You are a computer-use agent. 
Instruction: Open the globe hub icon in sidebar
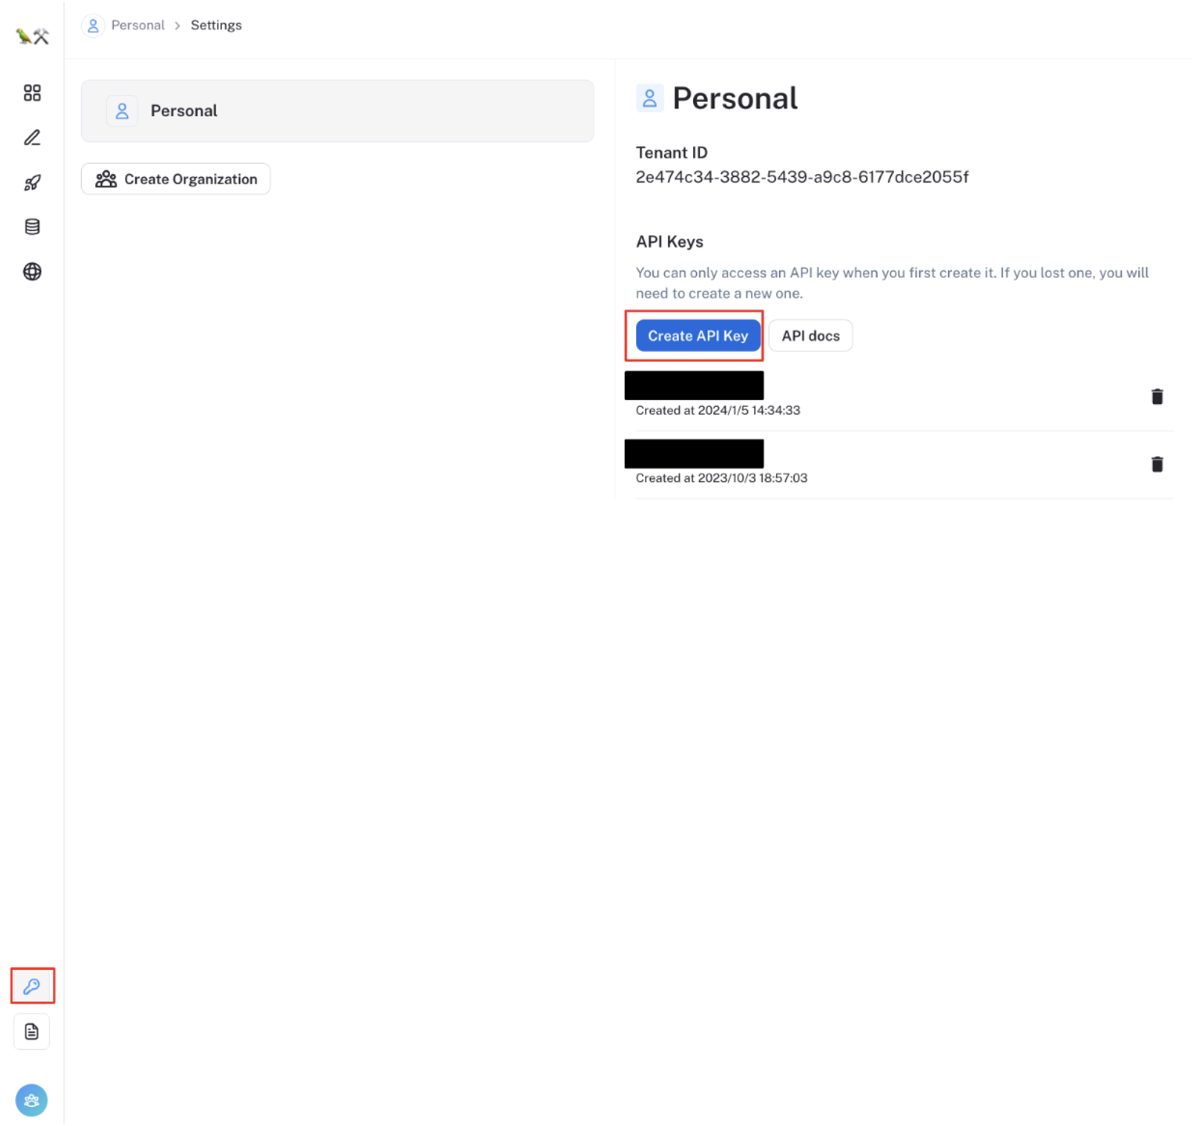pyautogui.click(x=32, y=272)
